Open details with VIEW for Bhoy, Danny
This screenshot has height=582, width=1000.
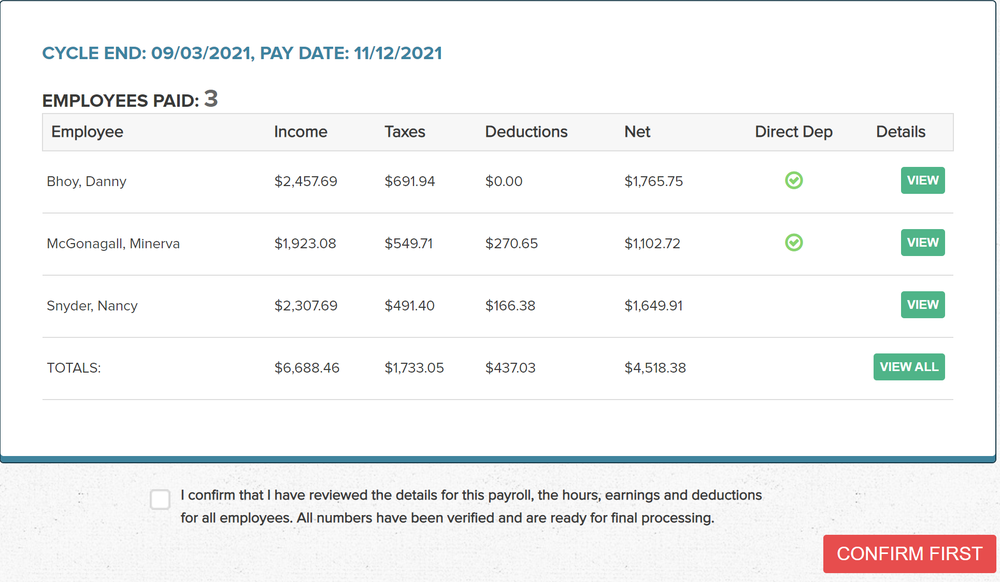pyautogui.click(x=921, y=180)
